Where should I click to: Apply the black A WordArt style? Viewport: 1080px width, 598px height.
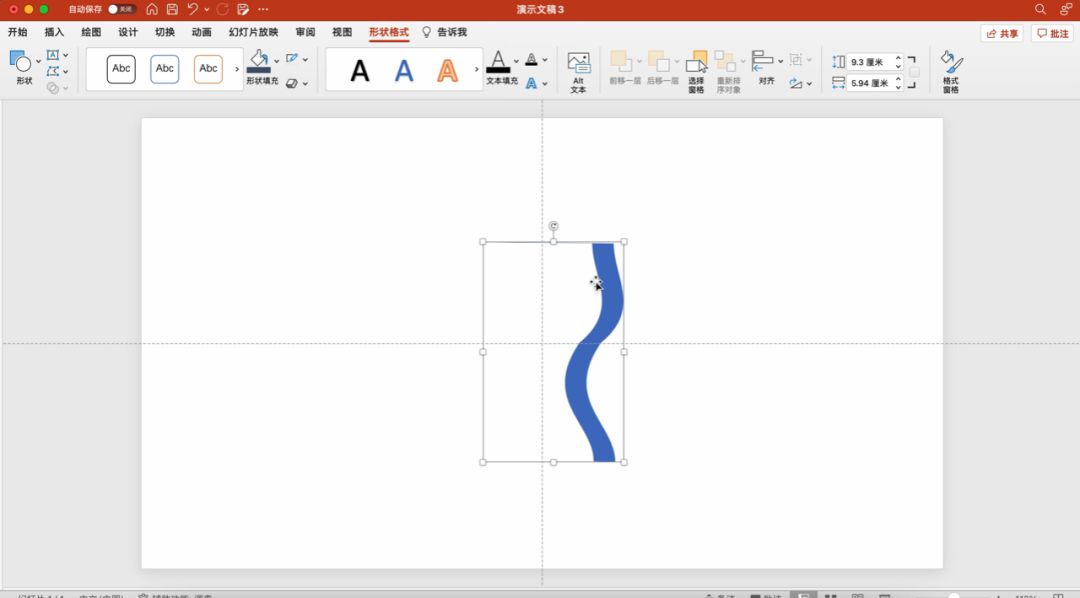(x=360, y=70)
